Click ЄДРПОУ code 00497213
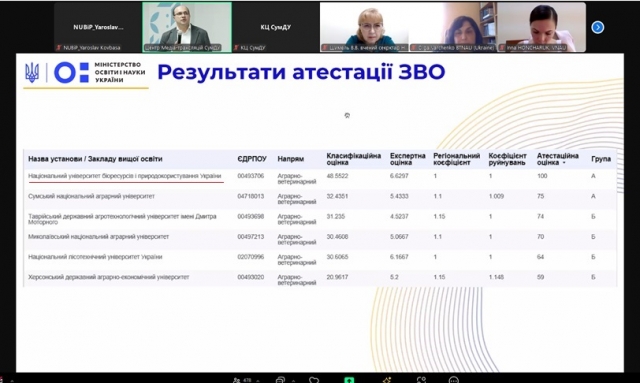Image resolution: width=640 pixels, height=383 pixels. coord(251,237)
